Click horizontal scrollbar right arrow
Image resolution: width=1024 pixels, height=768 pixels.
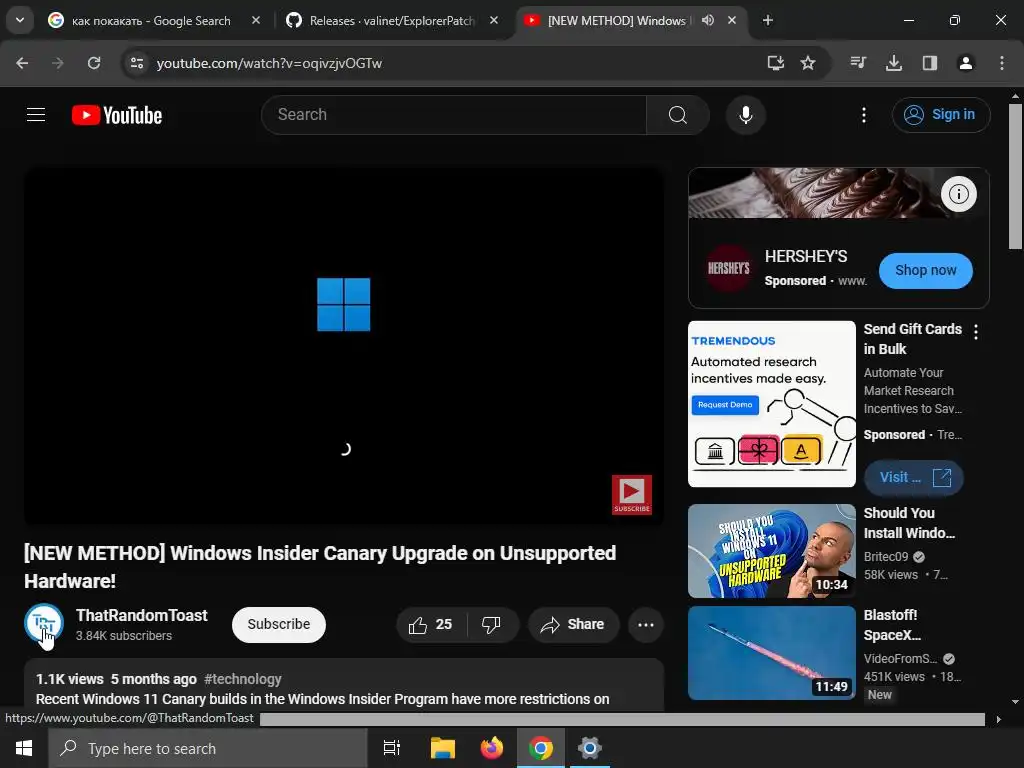tap(998, 719)
